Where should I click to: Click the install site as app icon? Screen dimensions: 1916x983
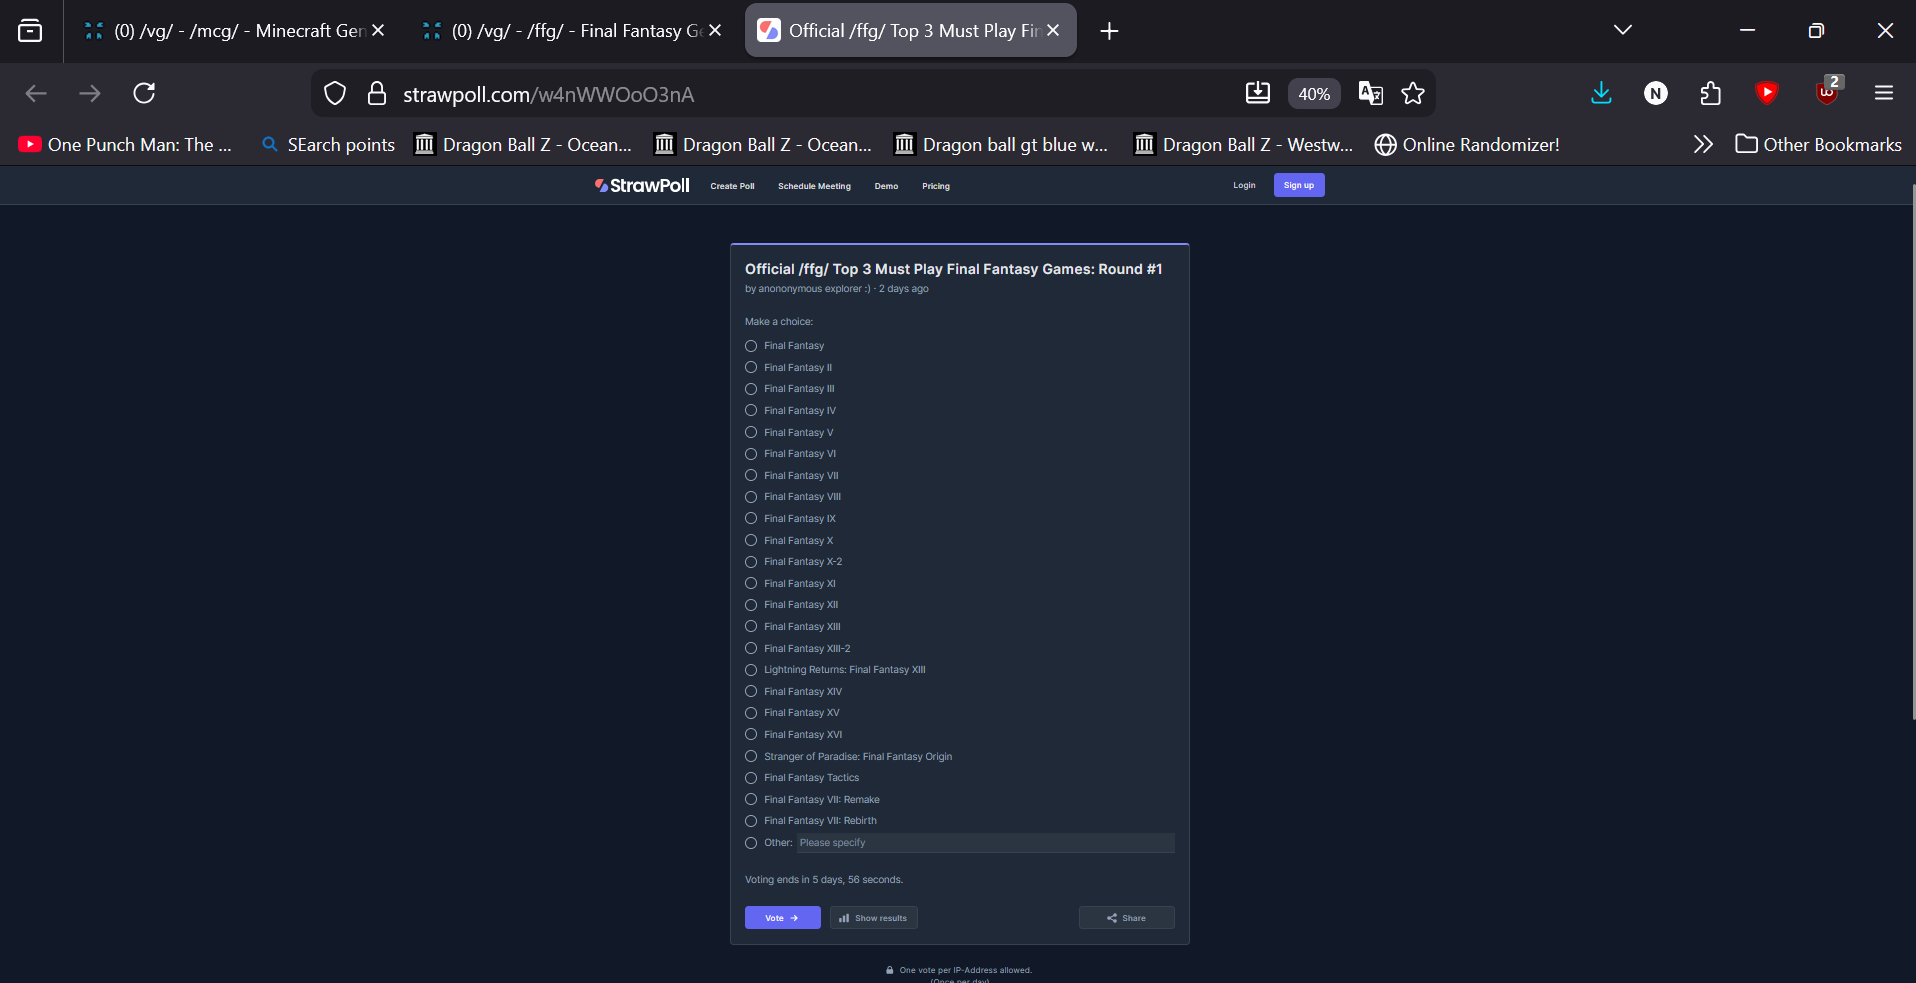tap(1258, 94)
